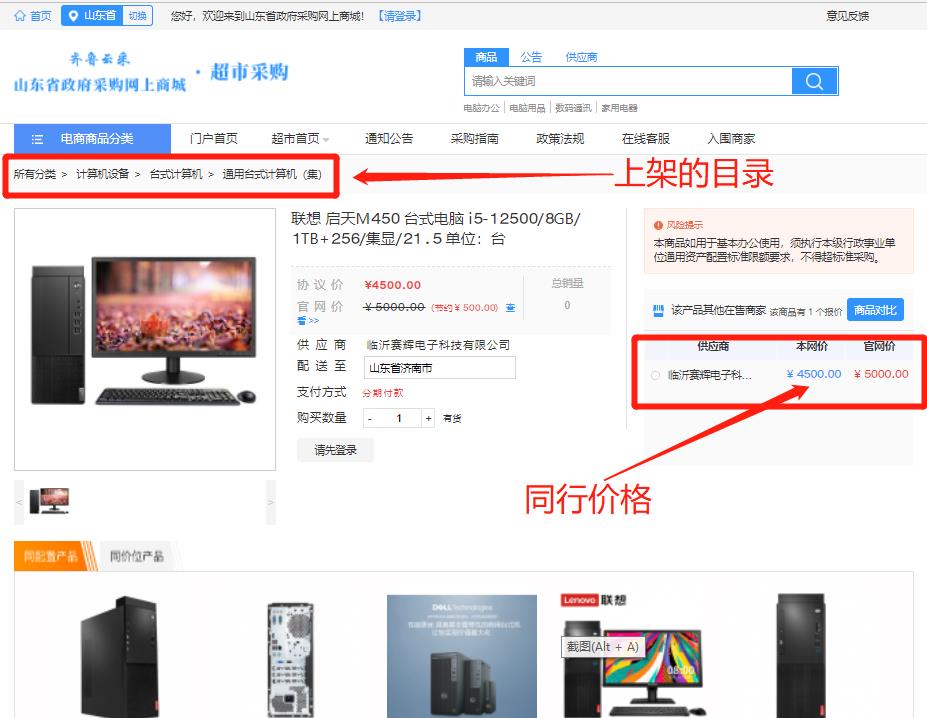This screenshot has height=718, width=927.
Task: Decrease purchase quantity with minus button
Action: point(370,418)
